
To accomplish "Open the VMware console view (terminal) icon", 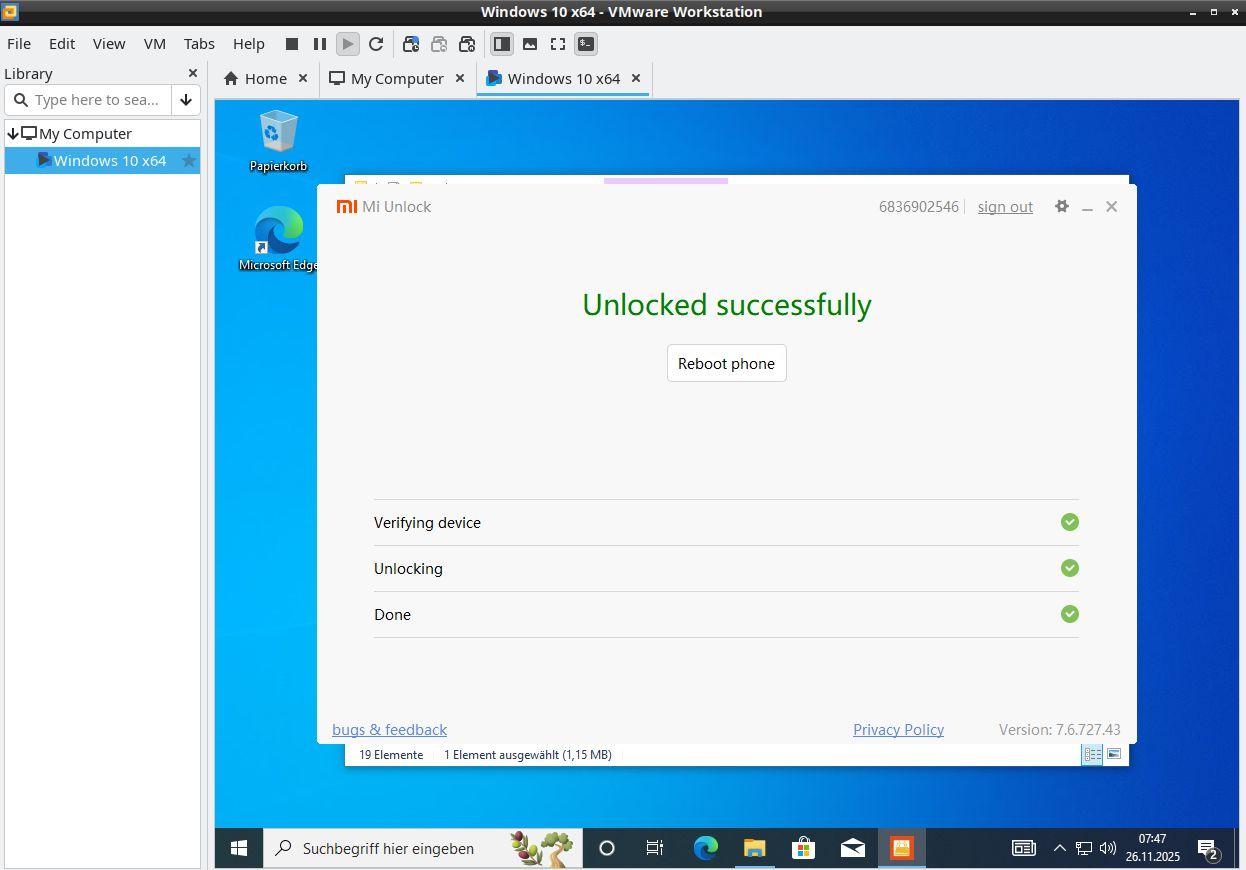I will pos(586,44).
